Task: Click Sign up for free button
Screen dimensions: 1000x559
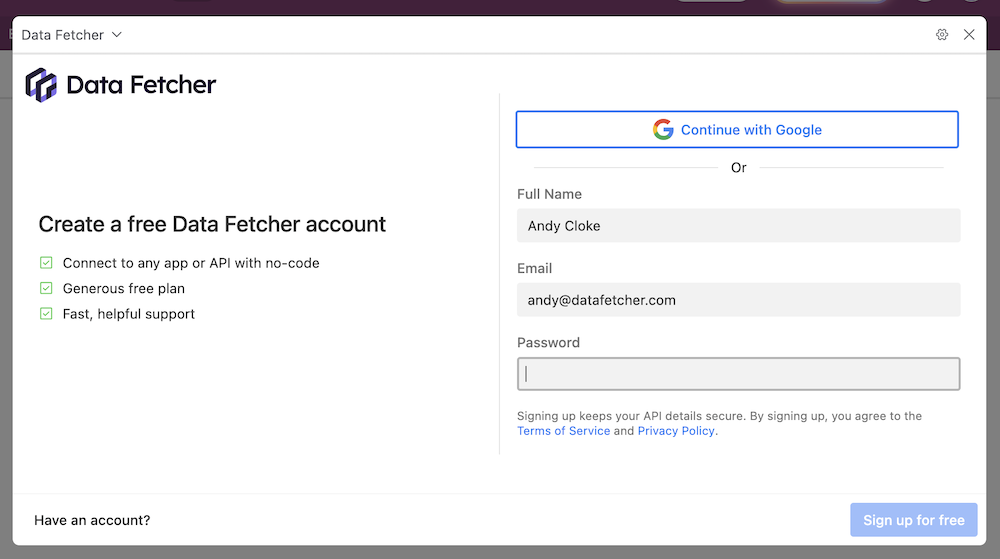Action: 913,520
